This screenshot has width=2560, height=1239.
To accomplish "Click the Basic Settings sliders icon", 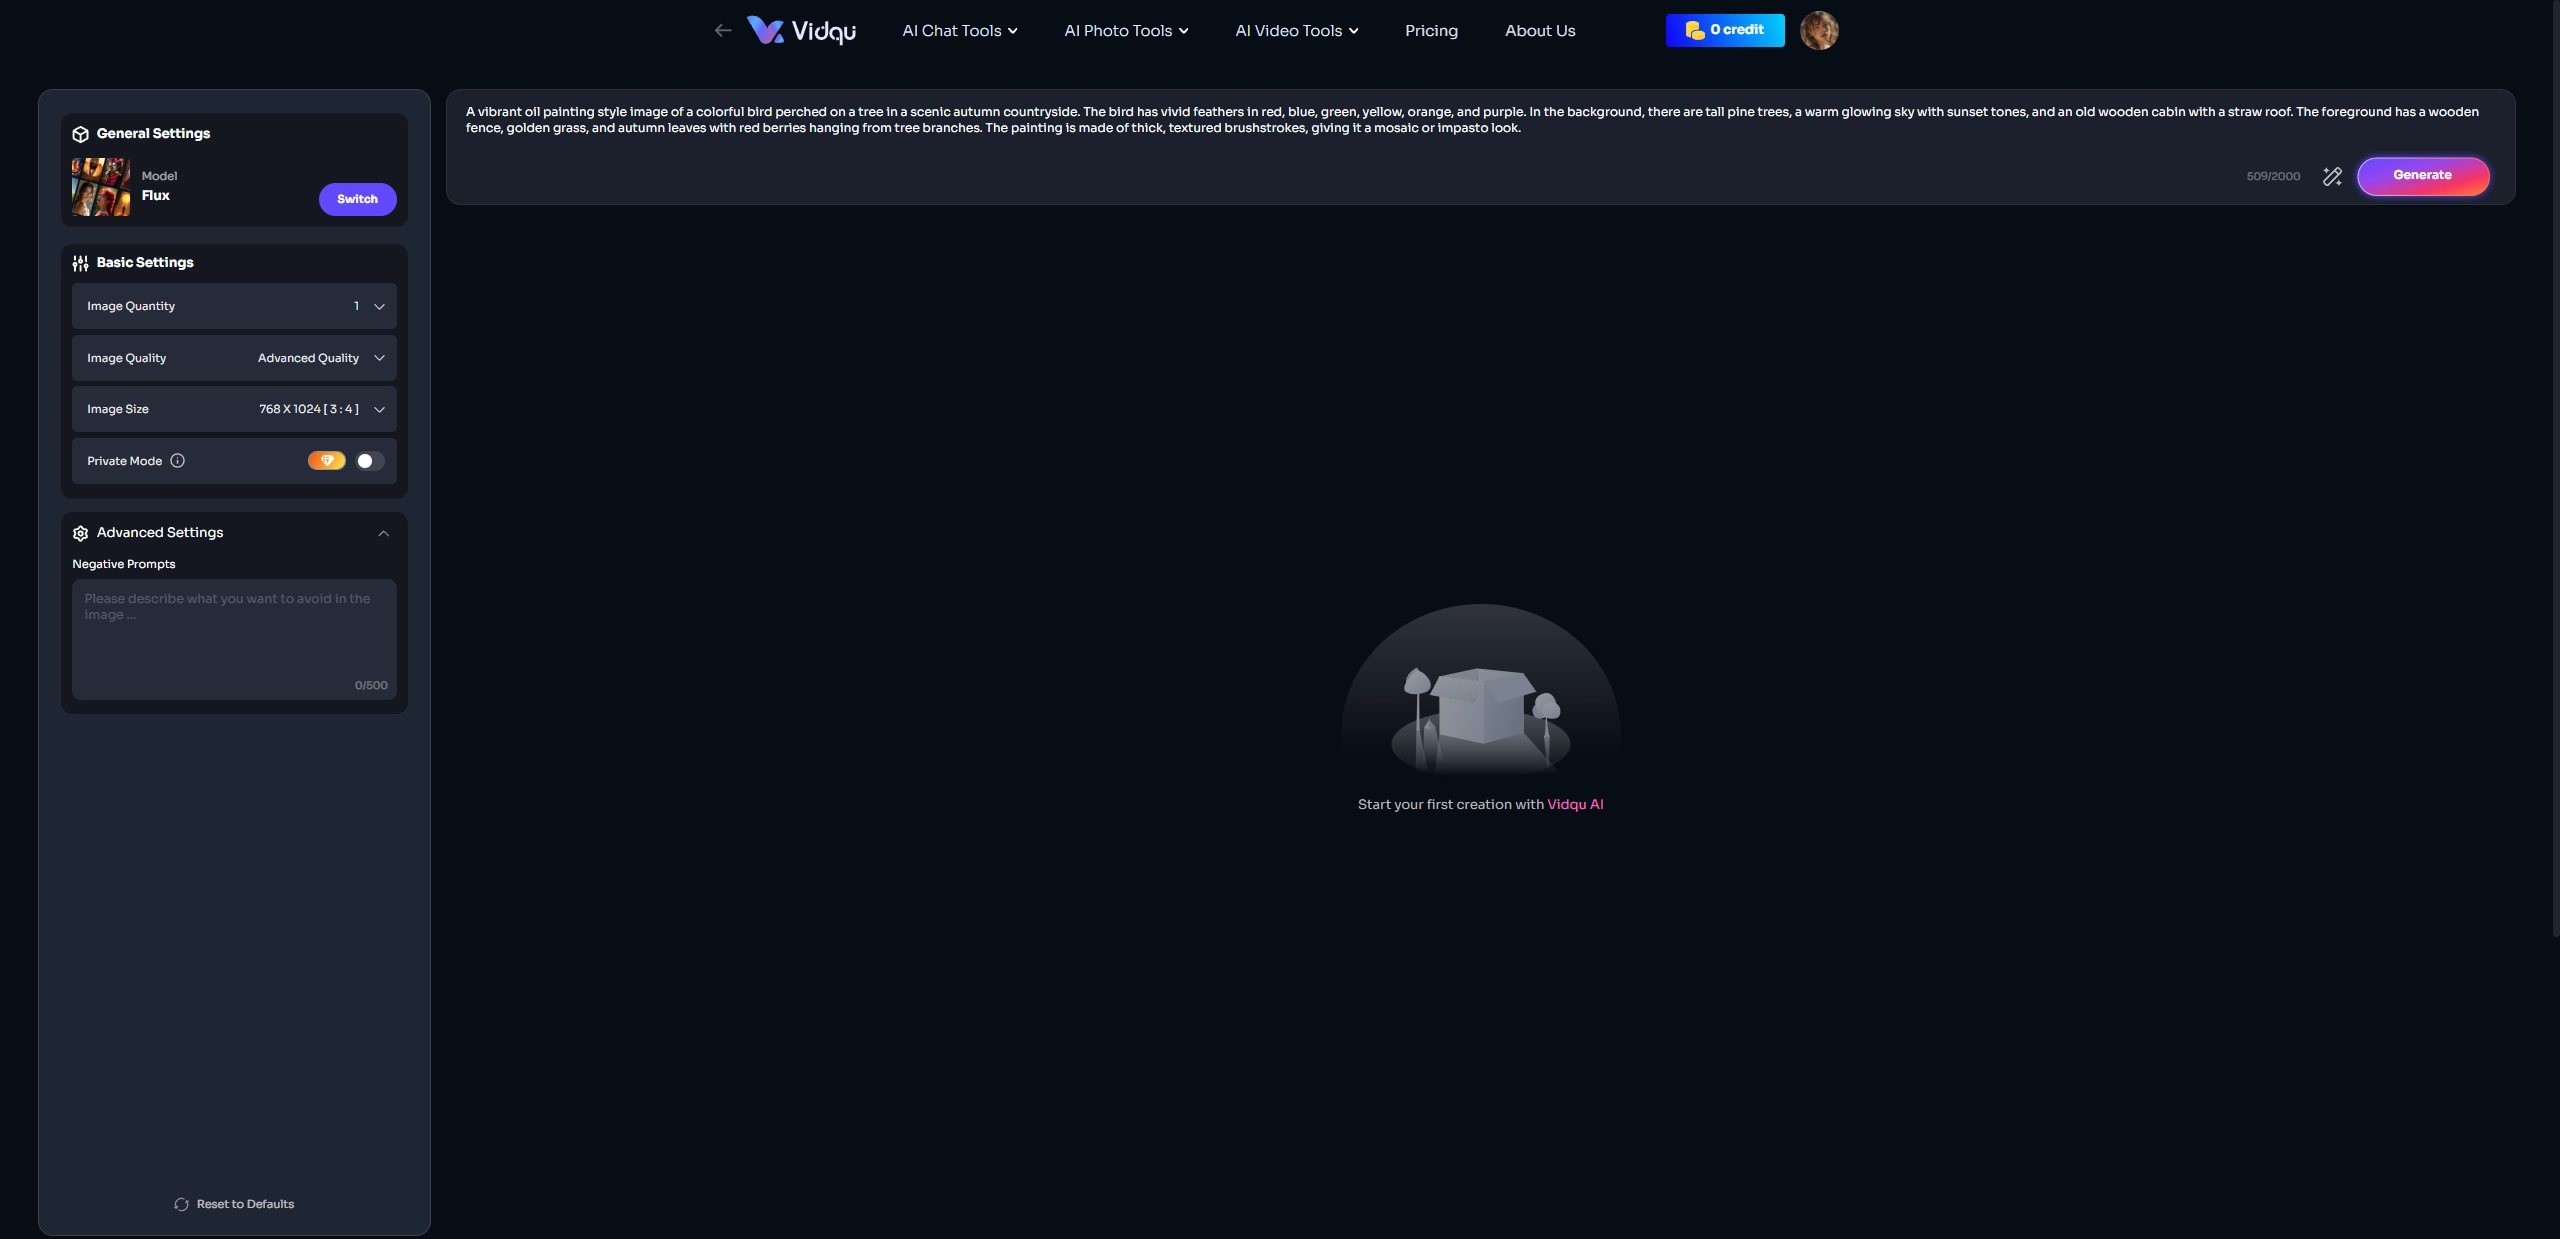I will 80,262.
